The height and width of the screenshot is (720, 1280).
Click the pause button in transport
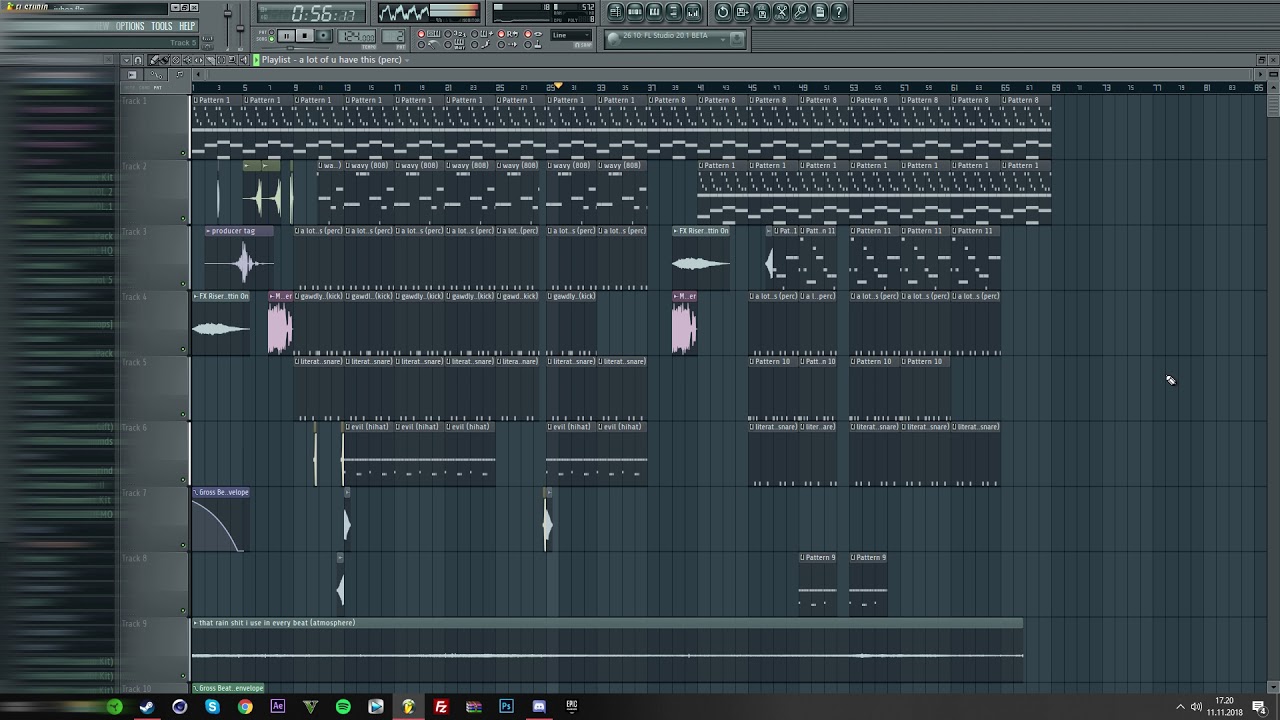pyautogui.click(x=286, y=36)
